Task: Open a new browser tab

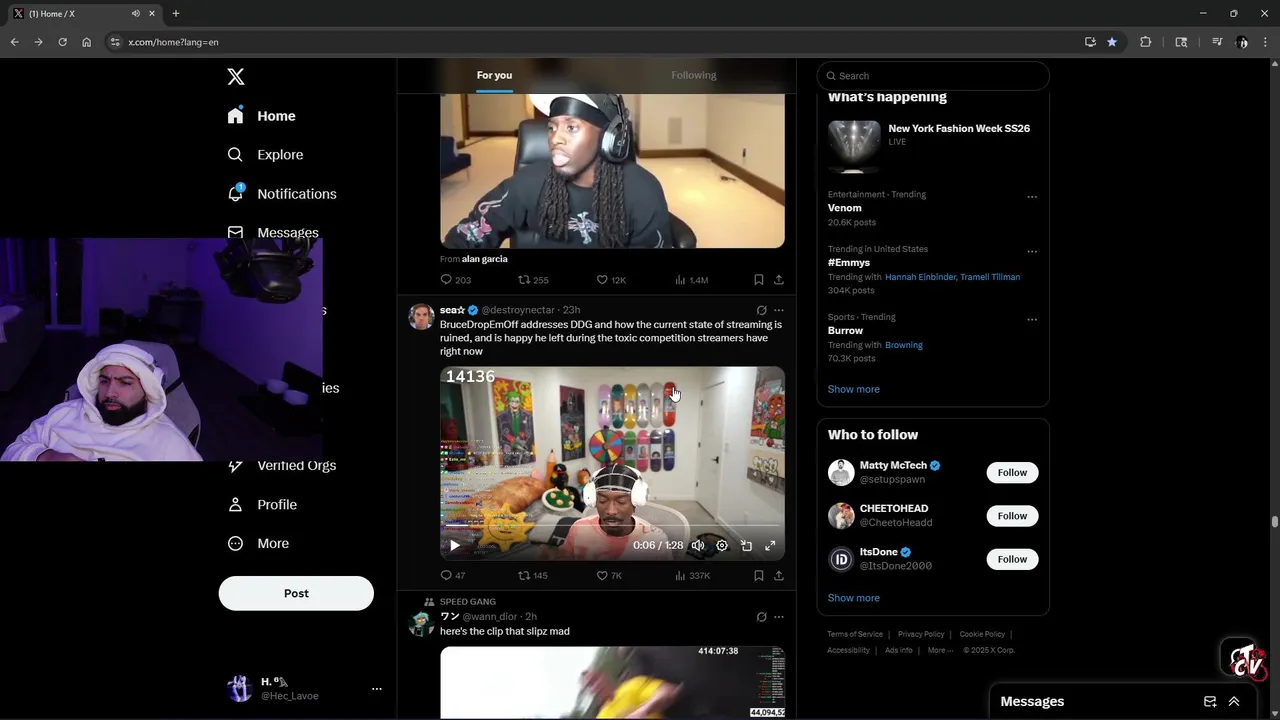Action: pyautogui.click(x=176, y=13)
